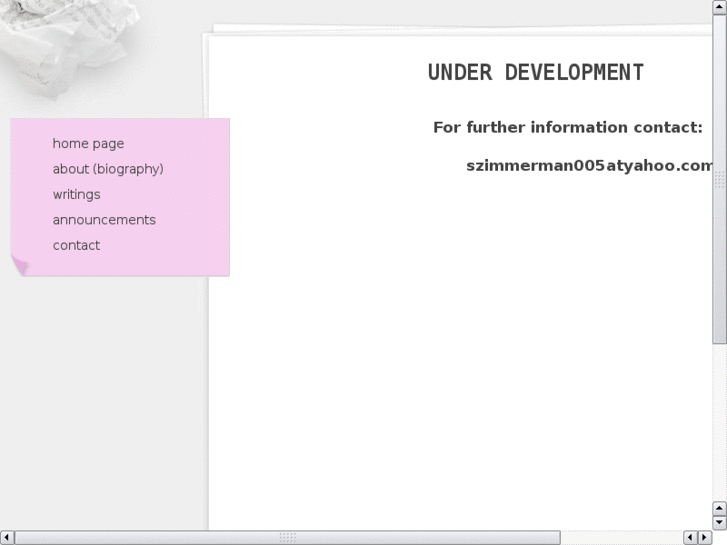This screenshot has width=727, height=545.
Task: Click left arrow adjacent to scroll-right arrow
Action: tap(690, 537)
